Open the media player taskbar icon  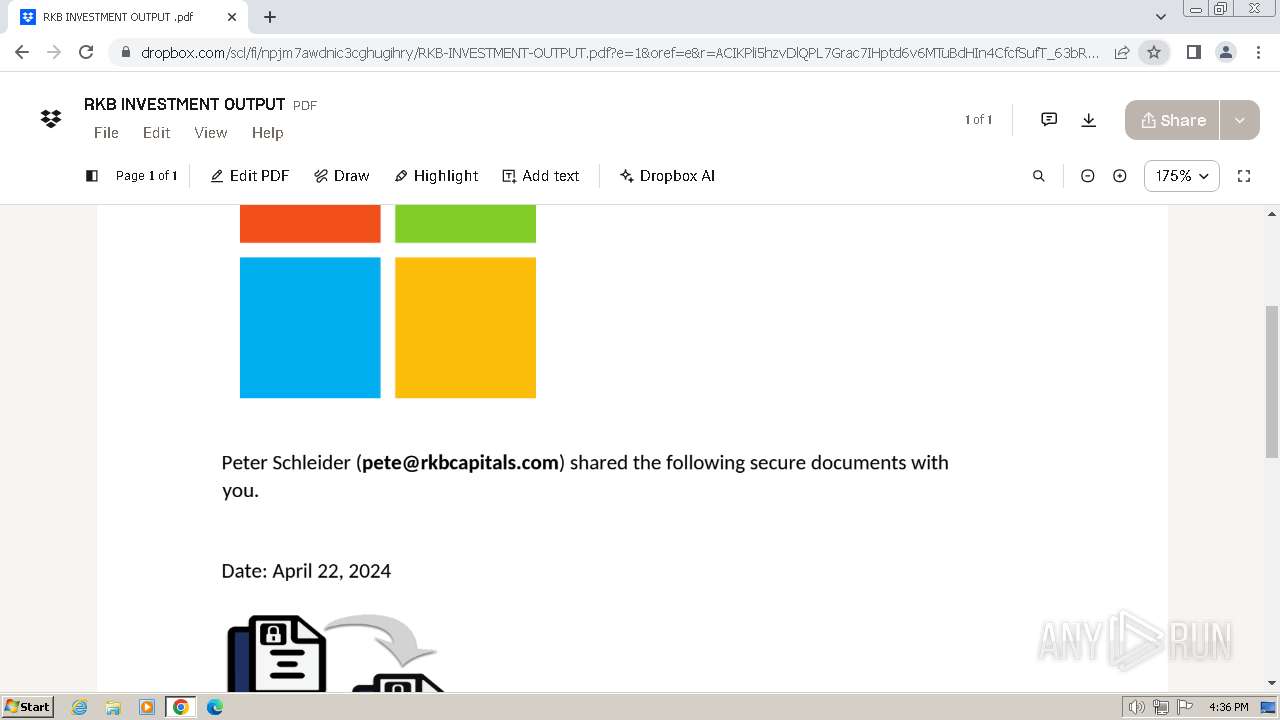tap(147, 707)
